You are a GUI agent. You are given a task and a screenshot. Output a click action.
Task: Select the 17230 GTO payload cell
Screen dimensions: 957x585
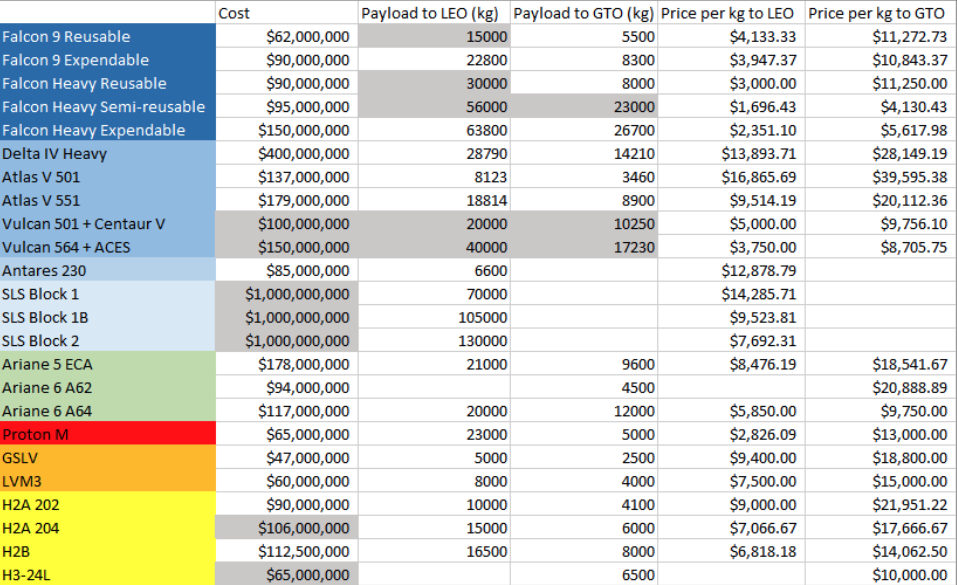tap(584, 247)
